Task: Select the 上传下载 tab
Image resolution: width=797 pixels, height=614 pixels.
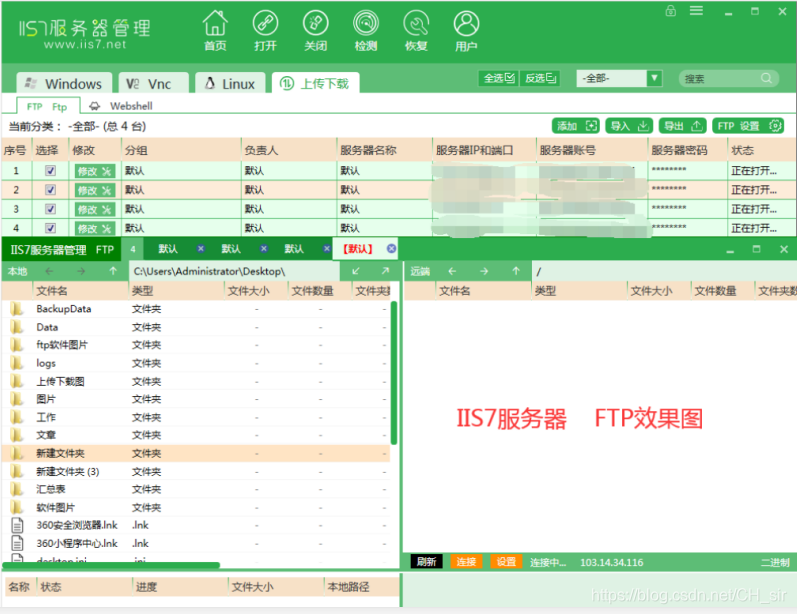Action: (316, 83)
